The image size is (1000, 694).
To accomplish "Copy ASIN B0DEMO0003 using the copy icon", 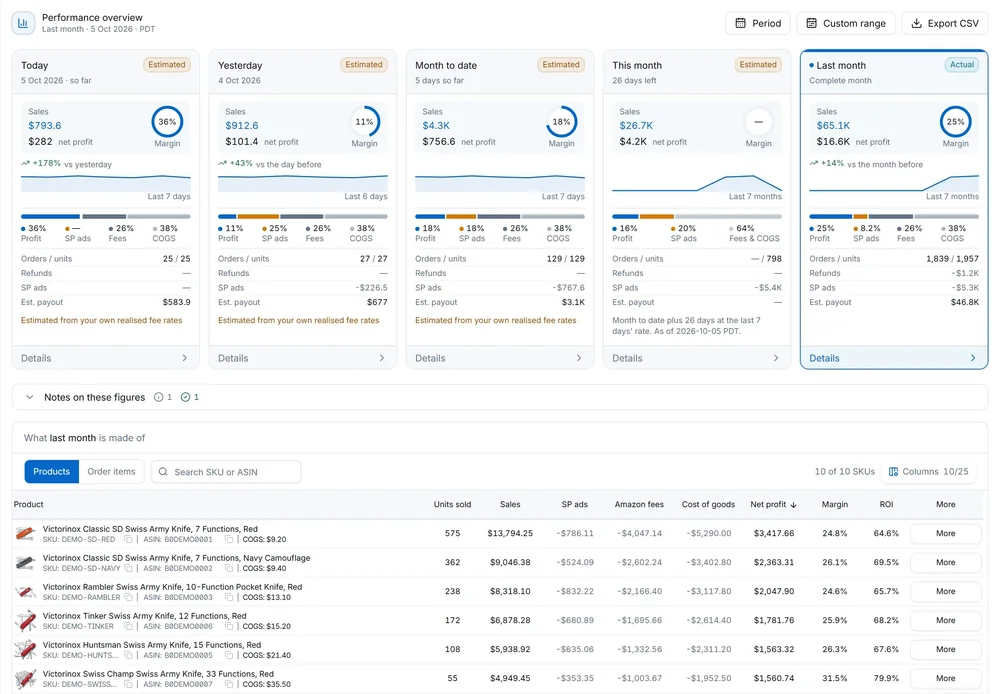I will [x=228, y=598].
